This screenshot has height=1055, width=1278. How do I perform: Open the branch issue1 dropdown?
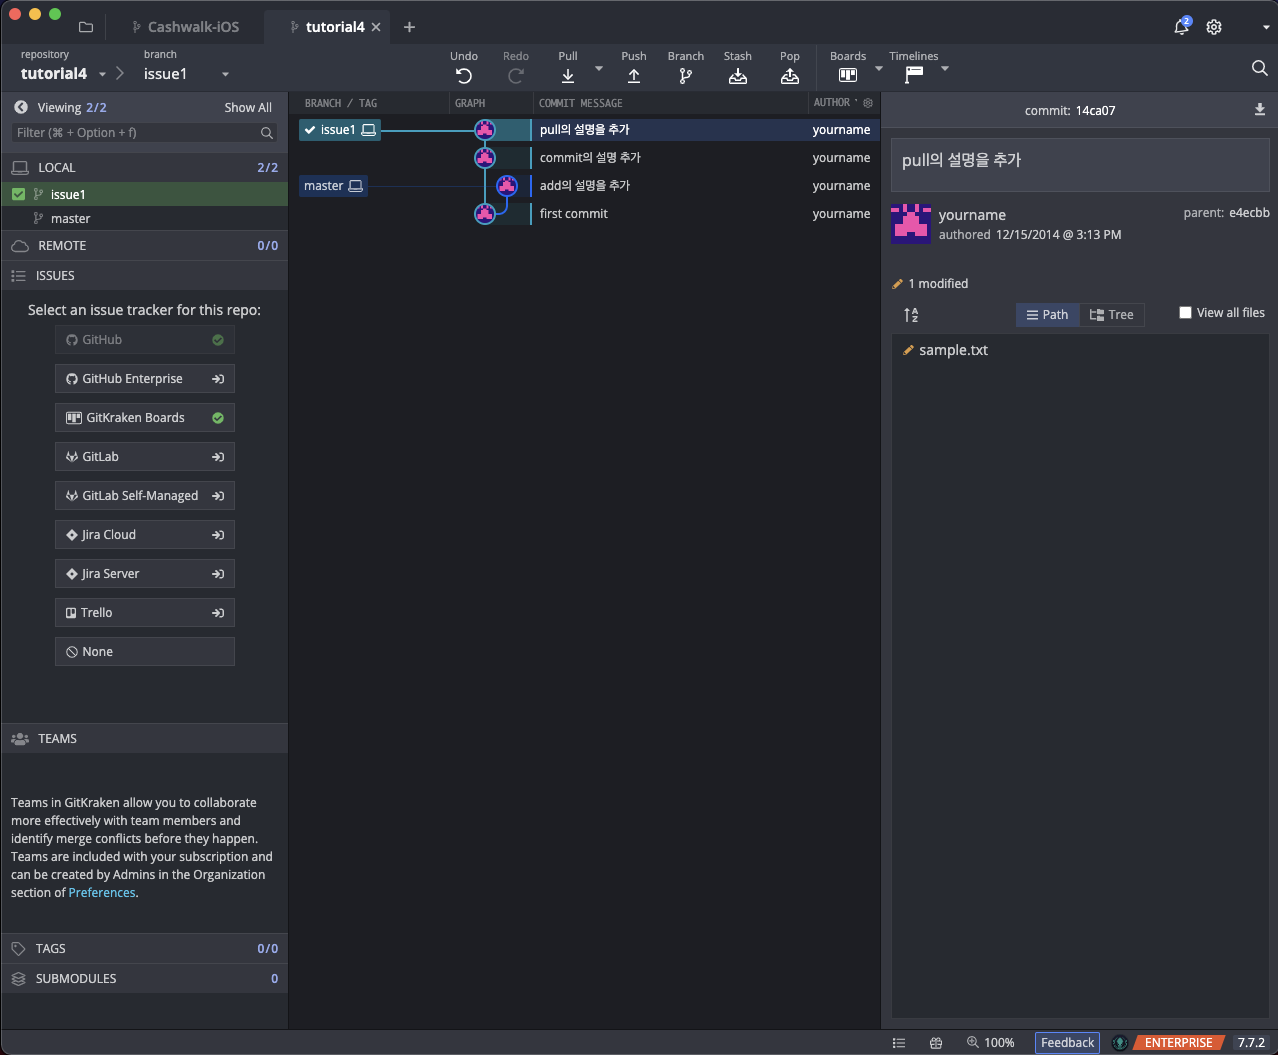click(225, 74)
